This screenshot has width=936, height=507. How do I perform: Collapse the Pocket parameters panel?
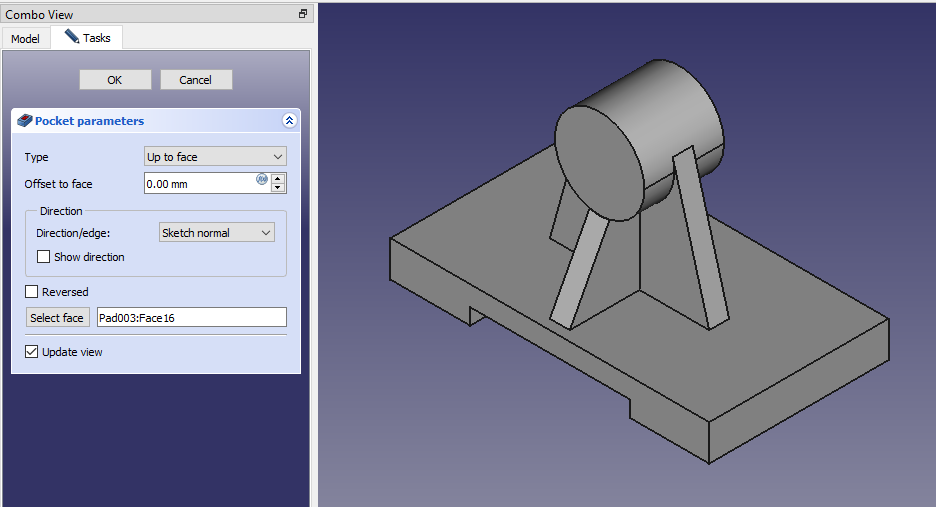289,121
